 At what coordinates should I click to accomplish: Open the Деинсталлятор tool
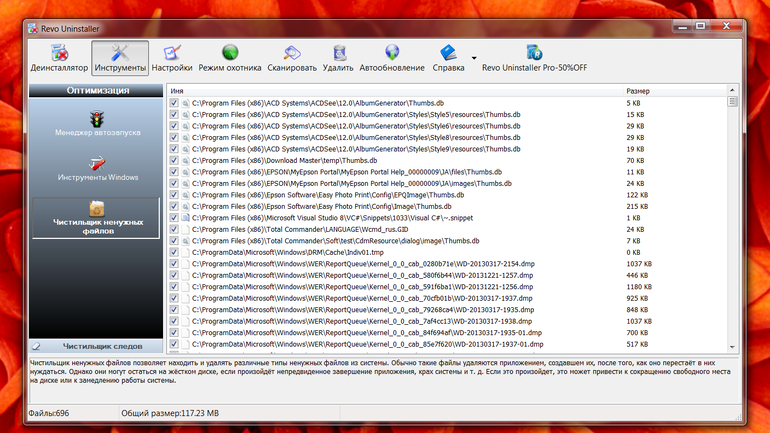point(59,58)
